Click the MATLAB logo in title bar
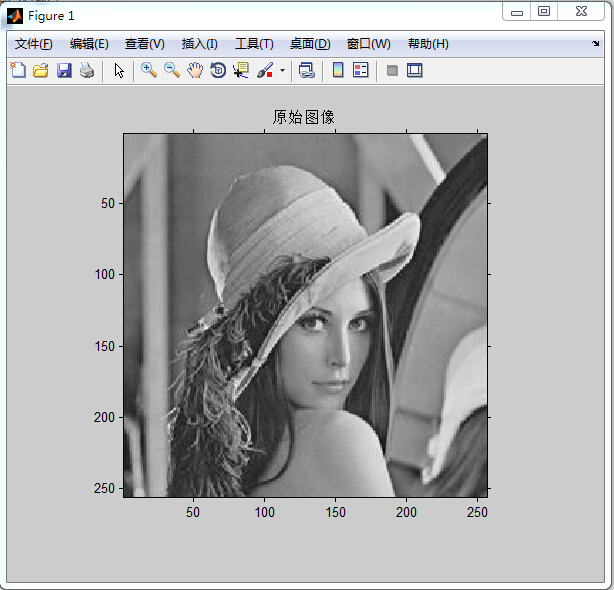 (15, 16)
